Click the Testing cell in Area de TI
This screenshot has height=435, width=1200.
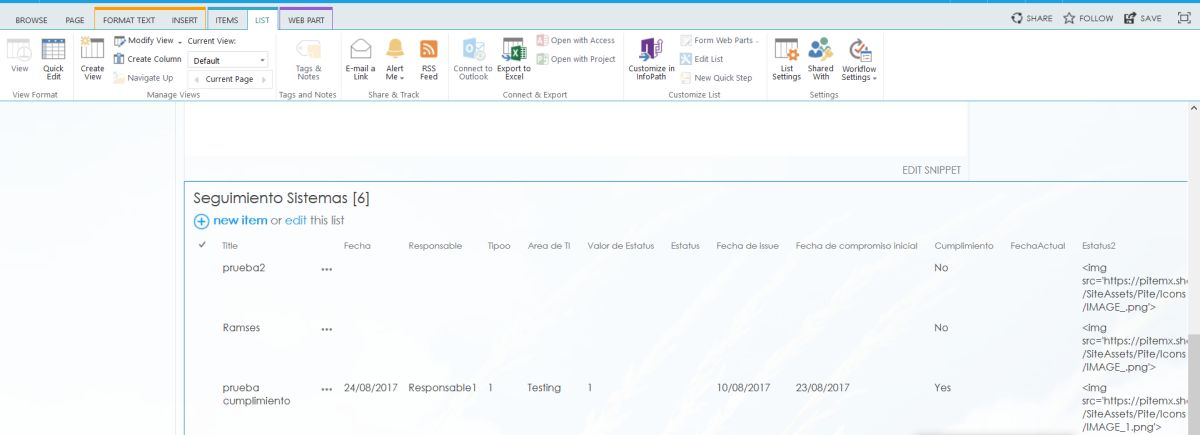(544, 387)
